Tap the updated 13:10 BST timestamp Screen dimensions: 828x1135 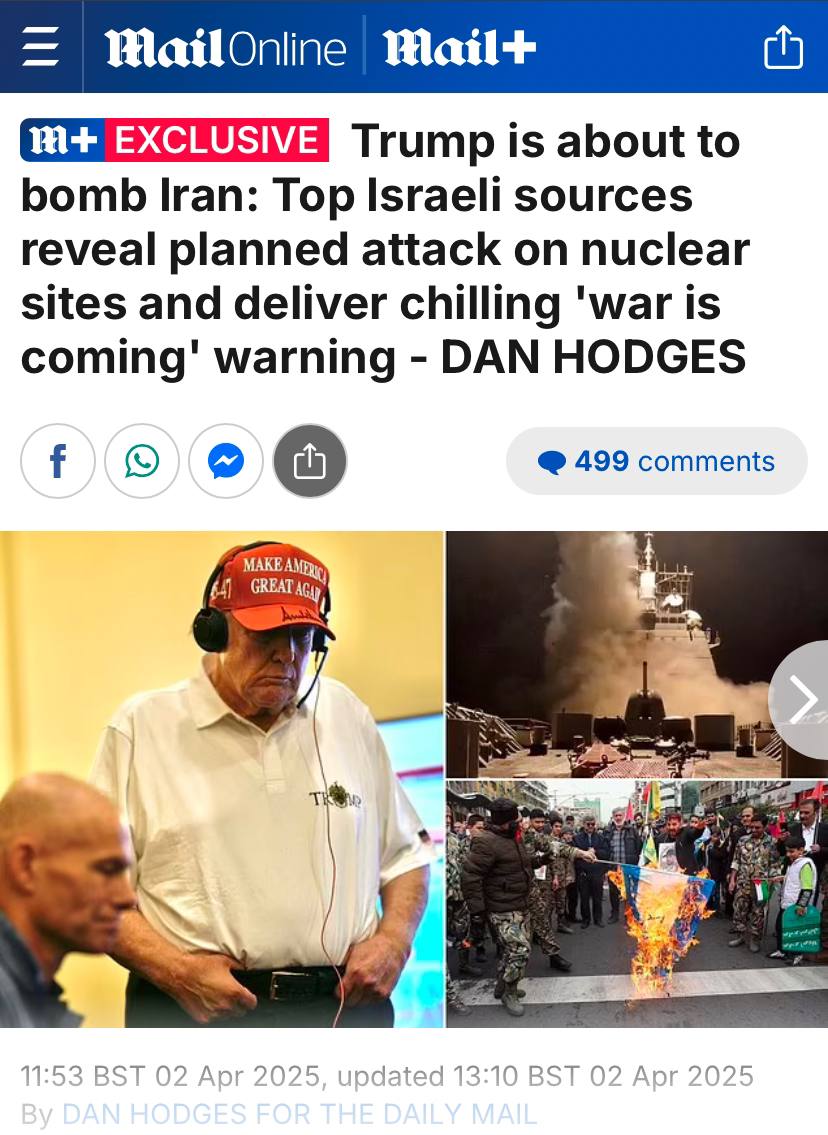click(x=546, y=1076)
